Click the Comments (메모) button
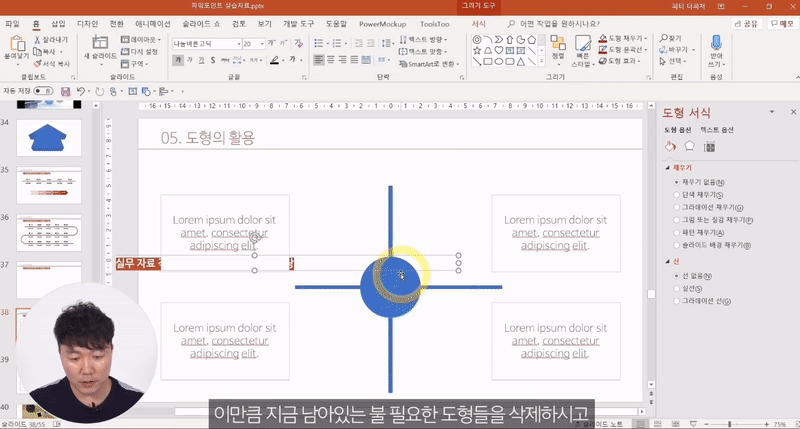The width and height of the screenshot is (800, 429). tap(782, 23)
